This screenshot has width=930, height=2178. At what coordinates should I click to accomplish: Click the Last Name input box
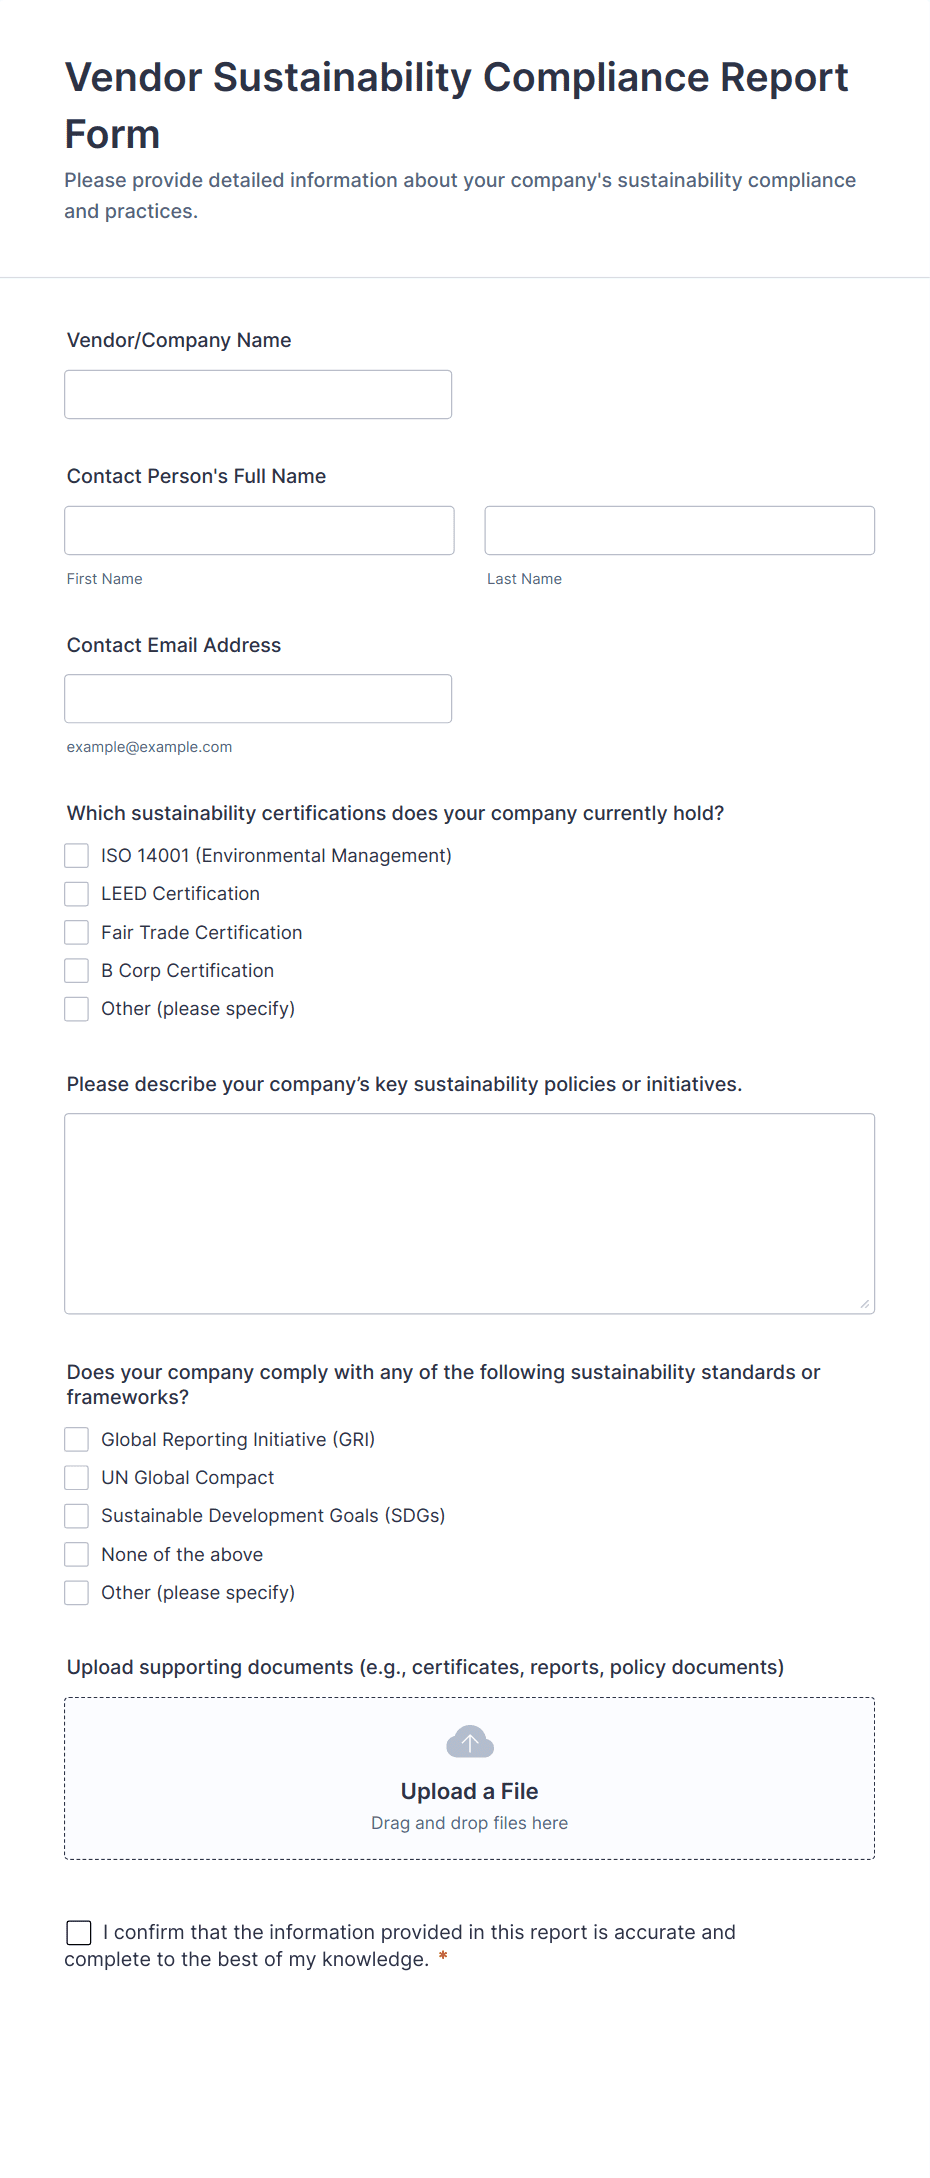coord(679,531)
